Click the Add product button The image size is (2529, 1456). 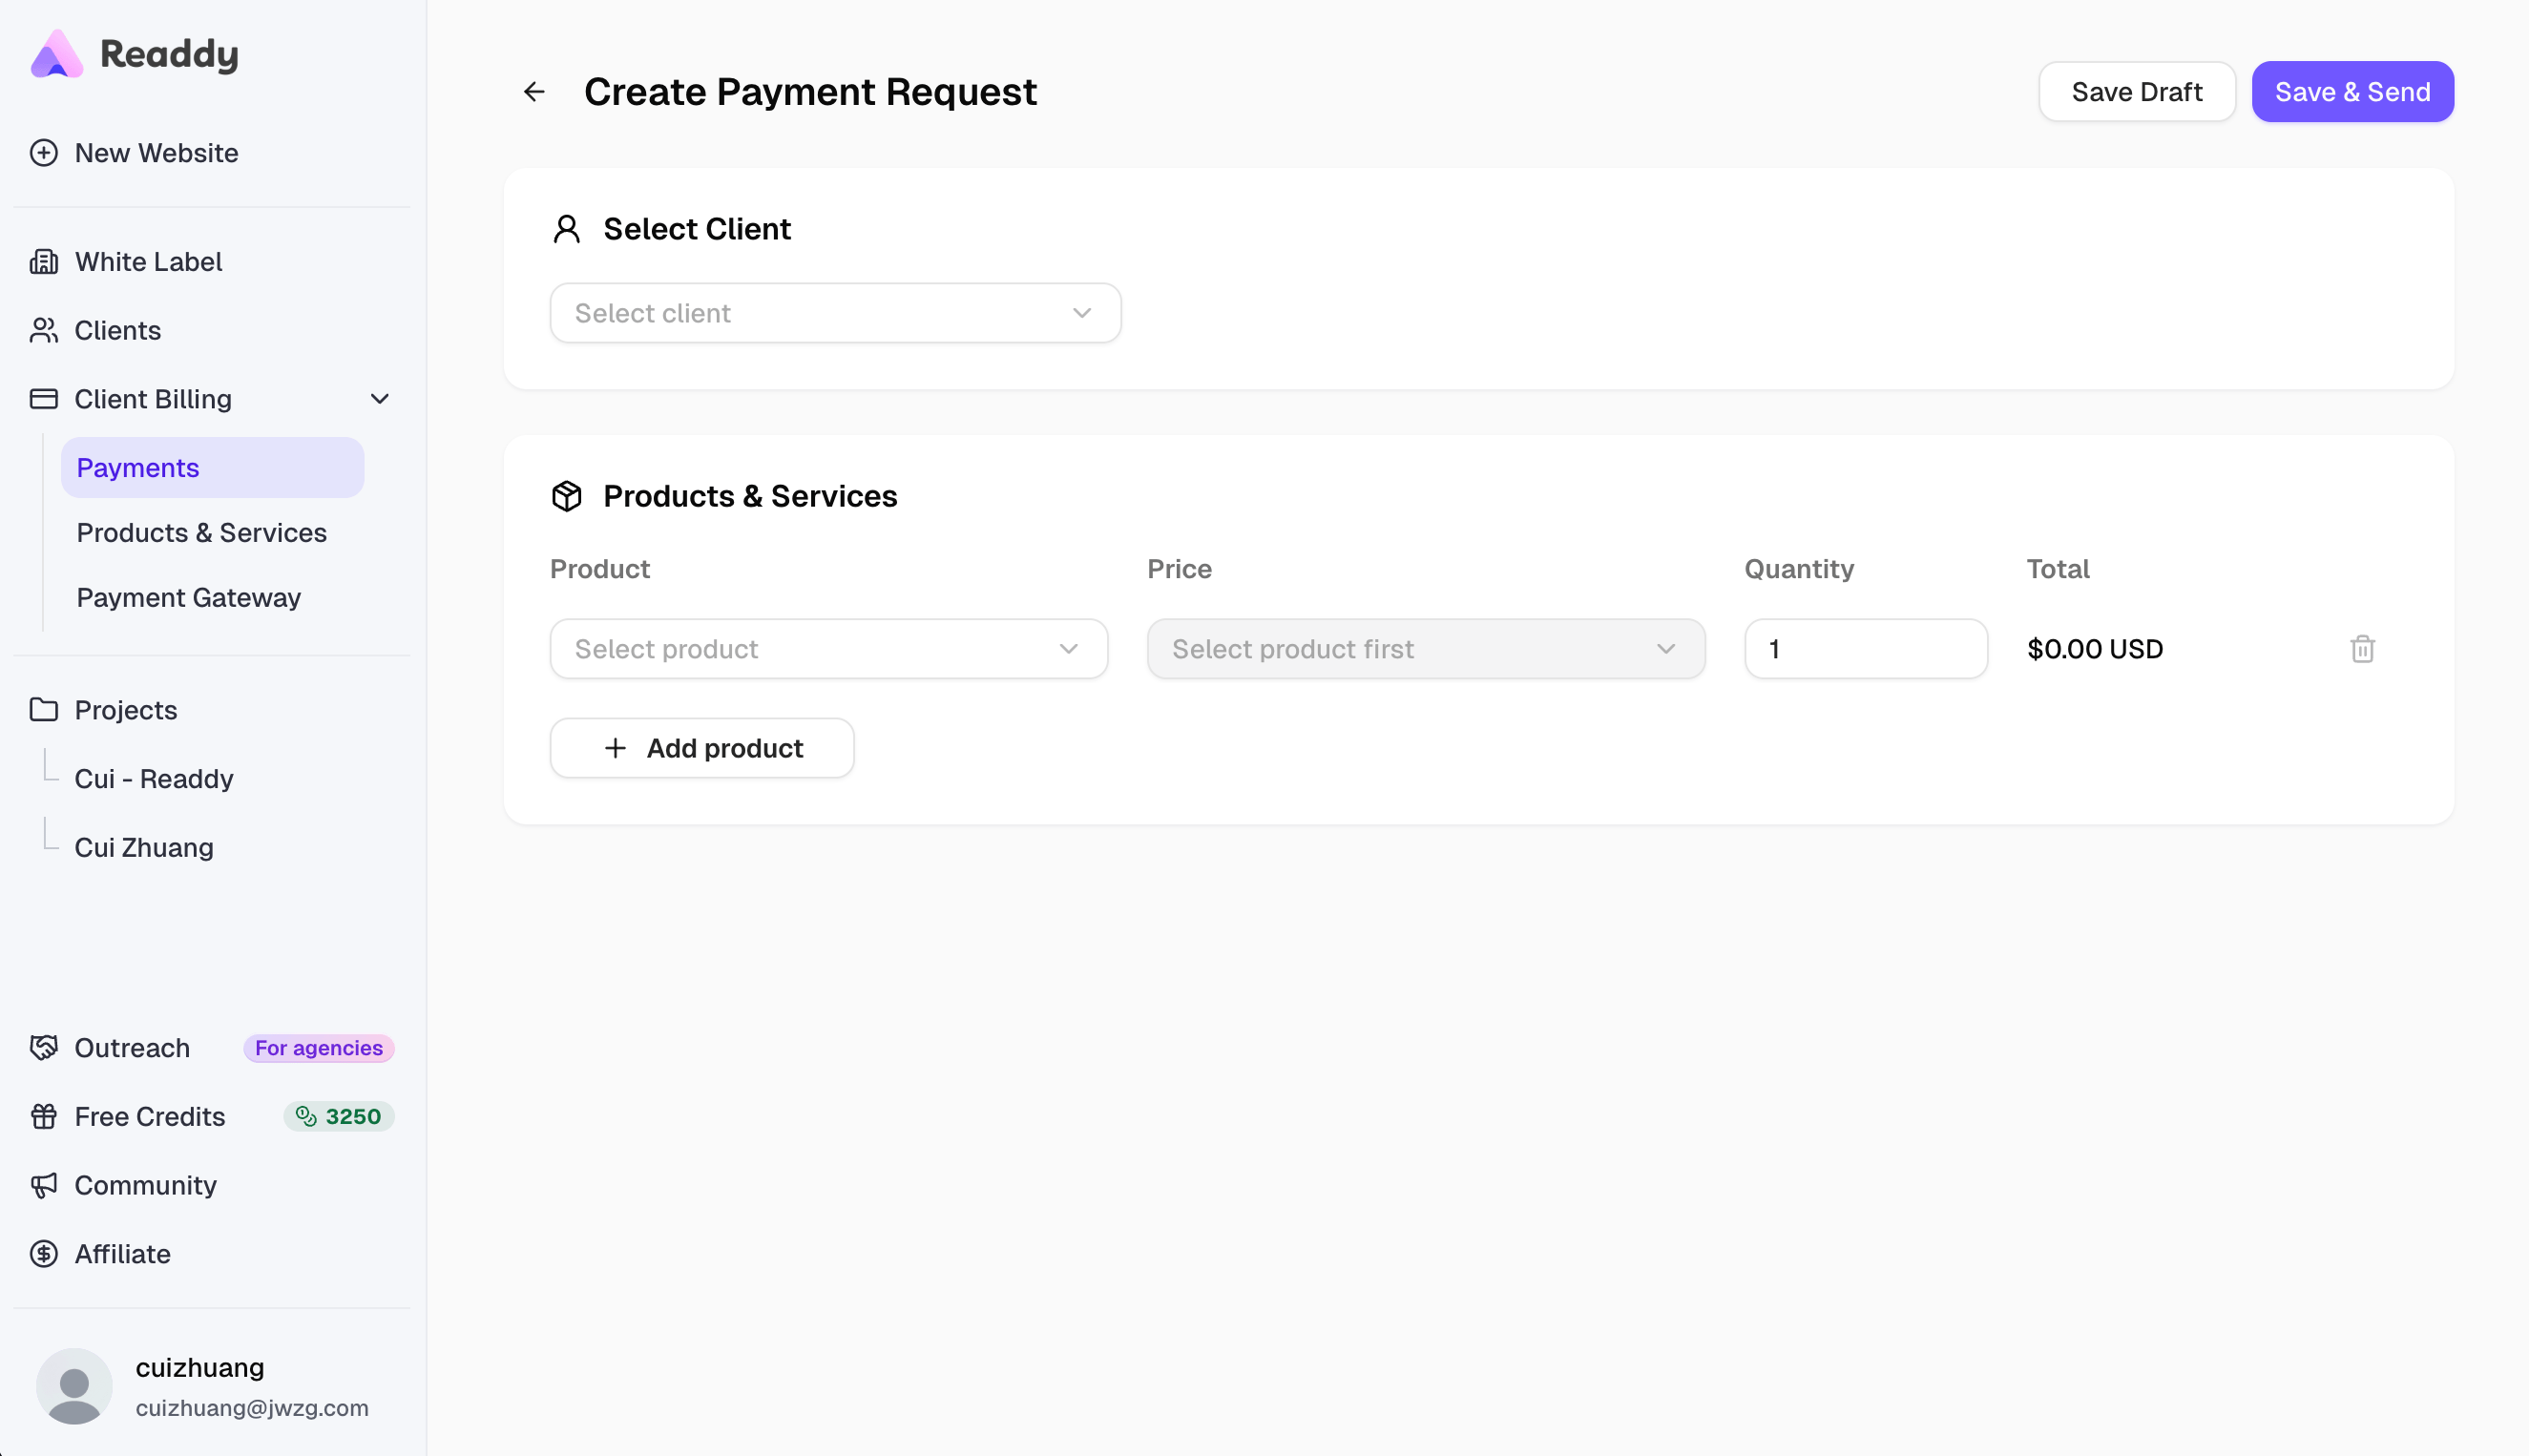click(702, 748)
